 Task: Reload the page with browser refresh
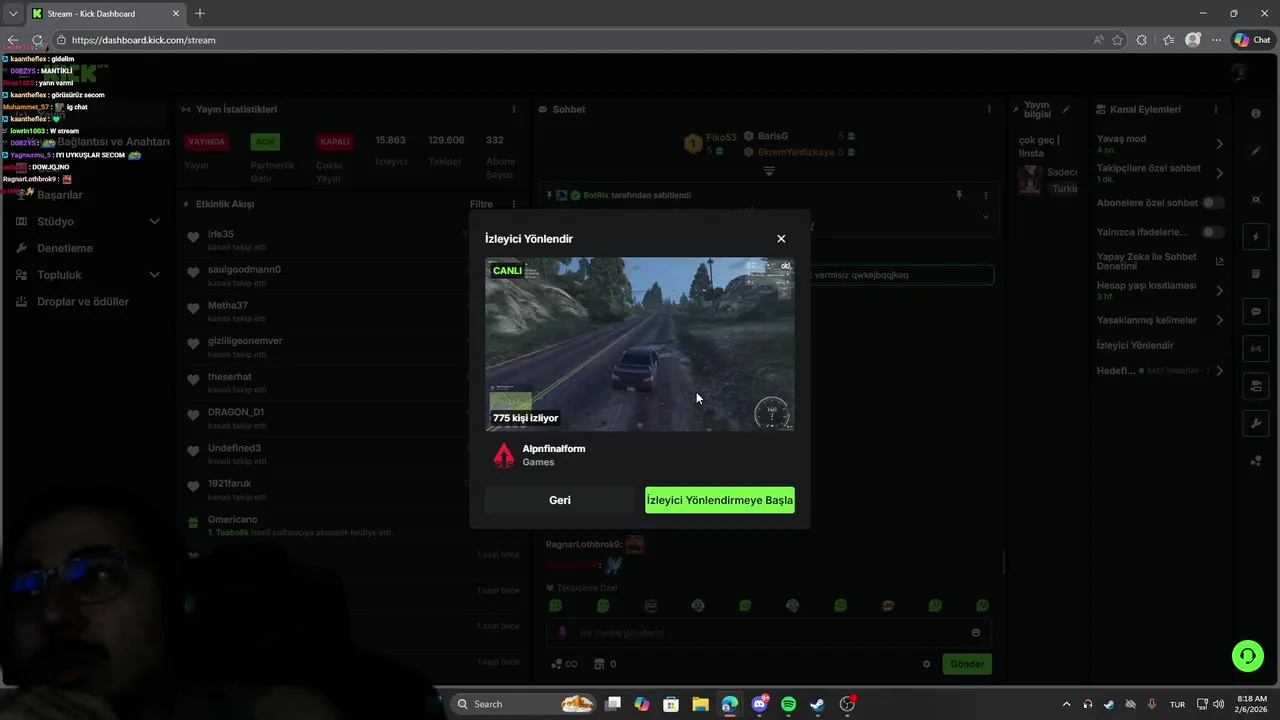[x=37, y=40]
